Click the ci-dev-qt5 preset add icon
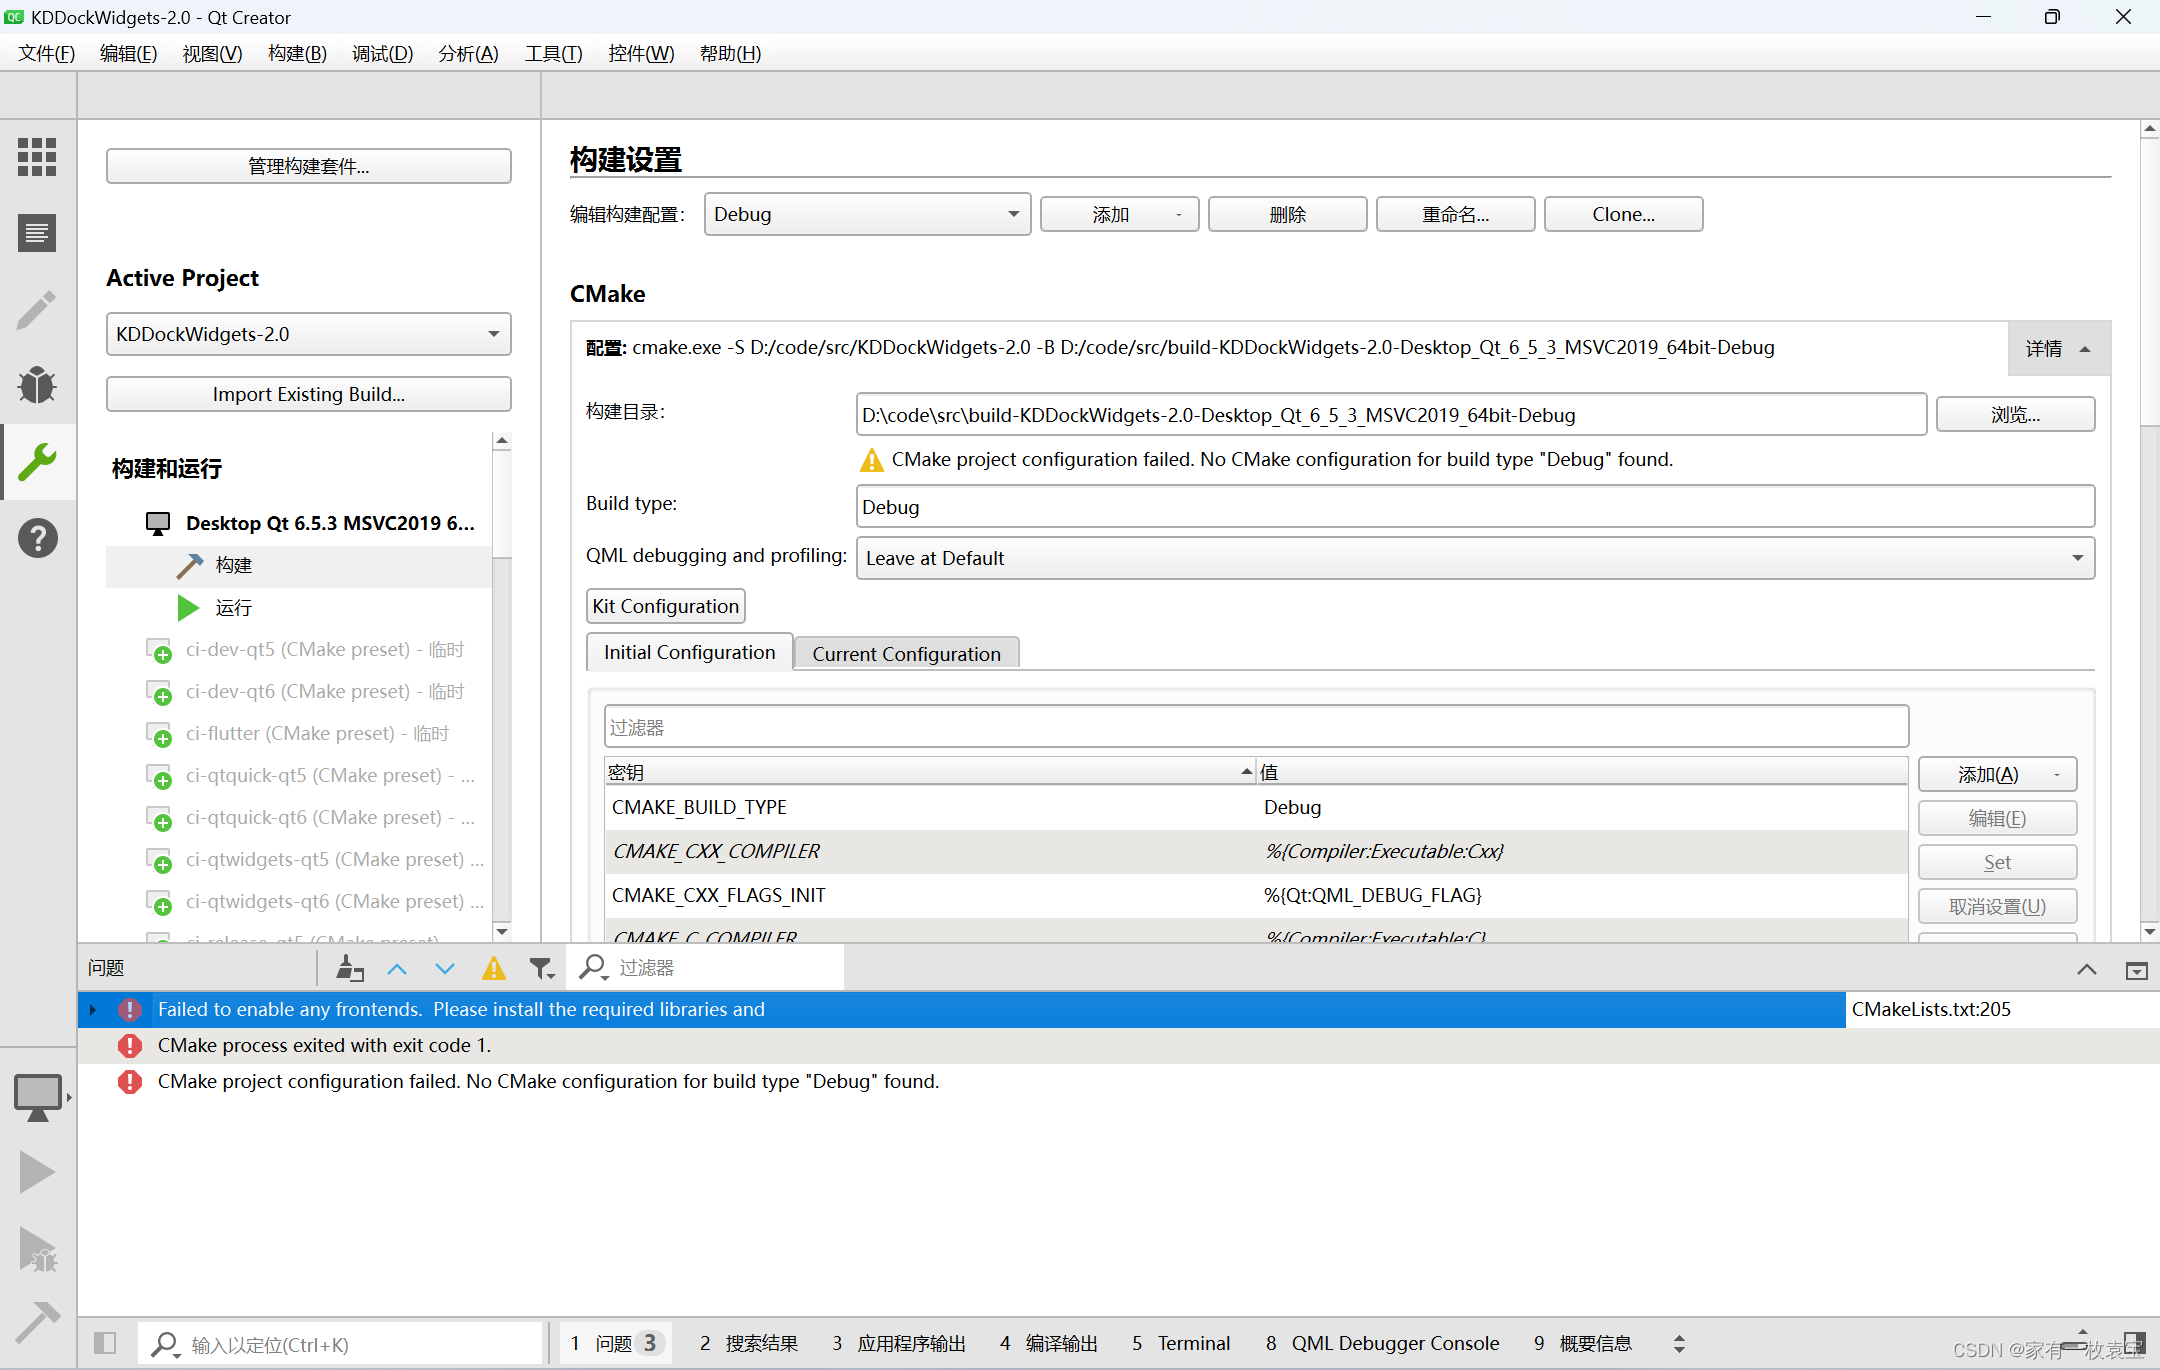The height and width of the screenshot is (1370, 2160). point(159,651)
